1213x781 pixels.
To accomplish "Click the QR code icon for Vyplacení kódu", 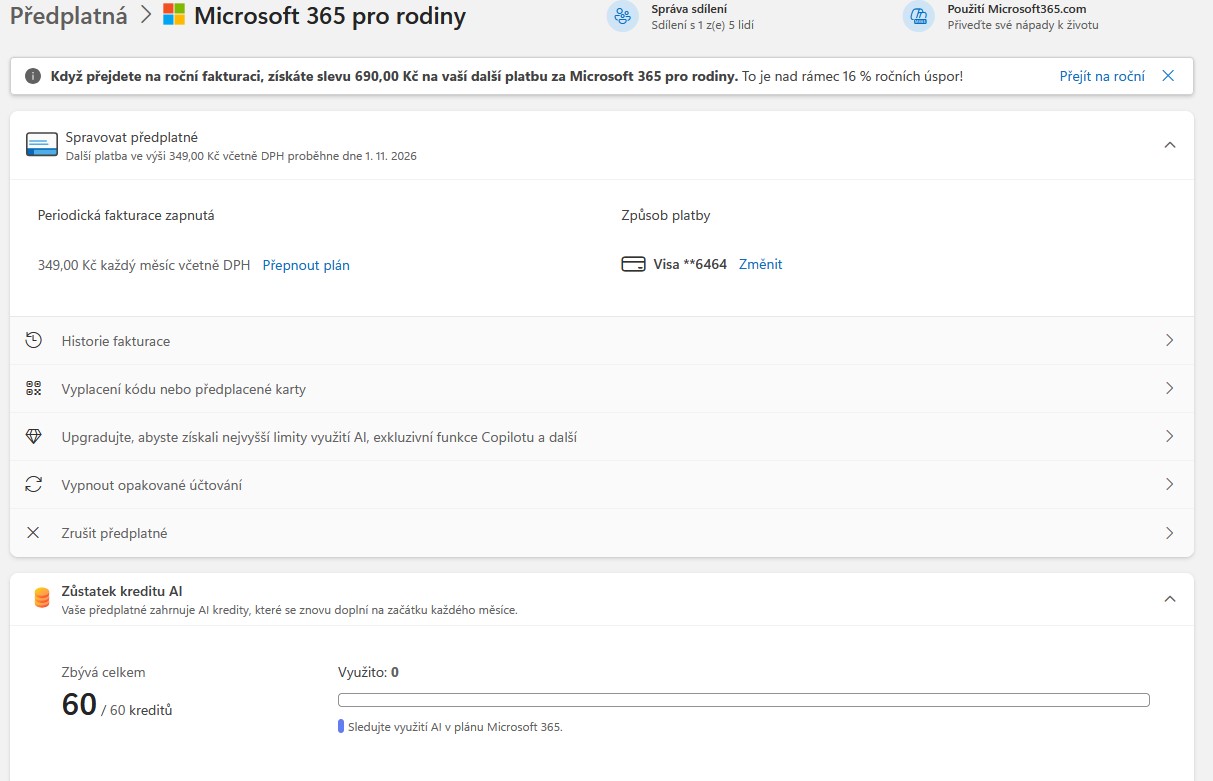I will [34, 389].
